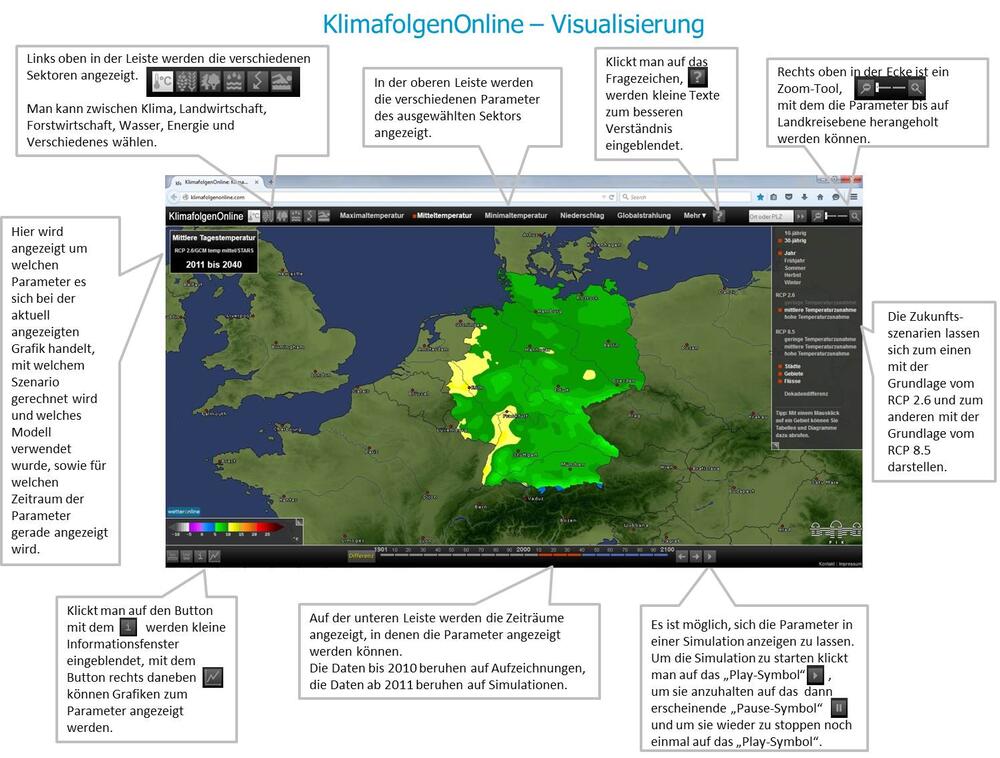1000x758 pixels.
Task: Show parameter graphs via the chart icon
Action: pyautogui.click(x=212, y=556)
